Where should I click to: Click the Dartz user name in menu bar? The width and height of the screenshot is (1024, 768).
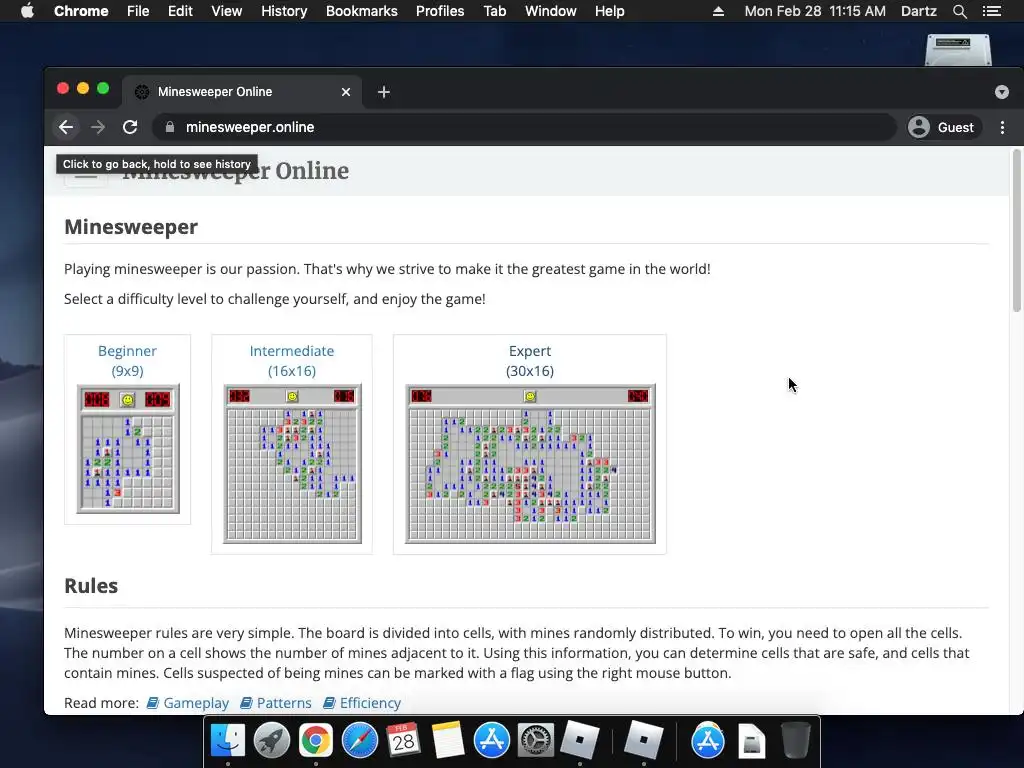coord(919,11)
